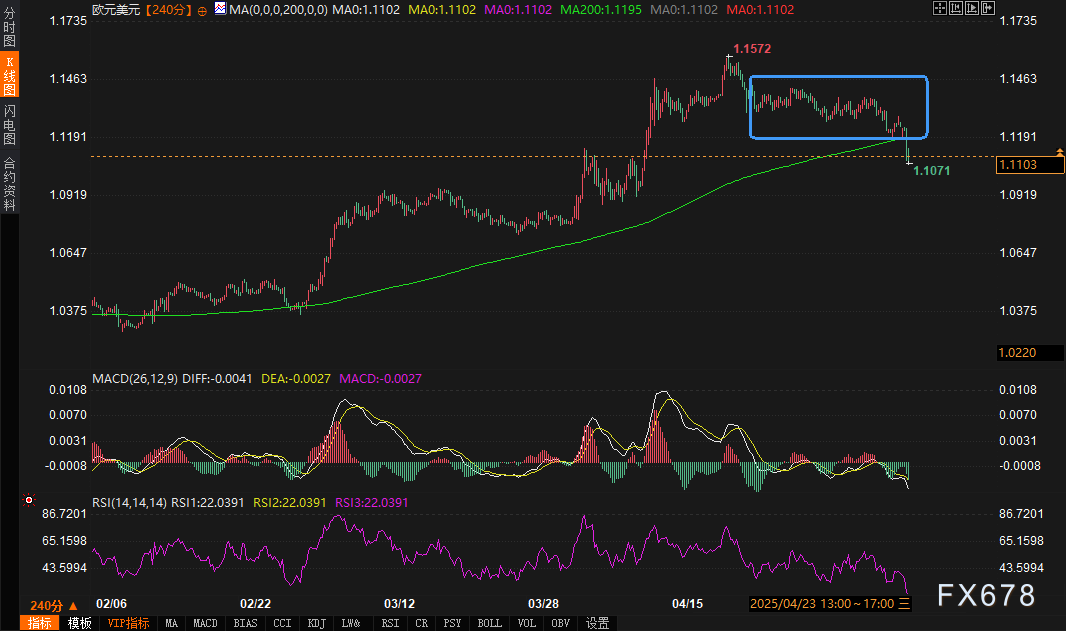The width and height of the screenshot is (1066, 631).
Task: Click the third layout icon at top right
Action: pos(971,9)
